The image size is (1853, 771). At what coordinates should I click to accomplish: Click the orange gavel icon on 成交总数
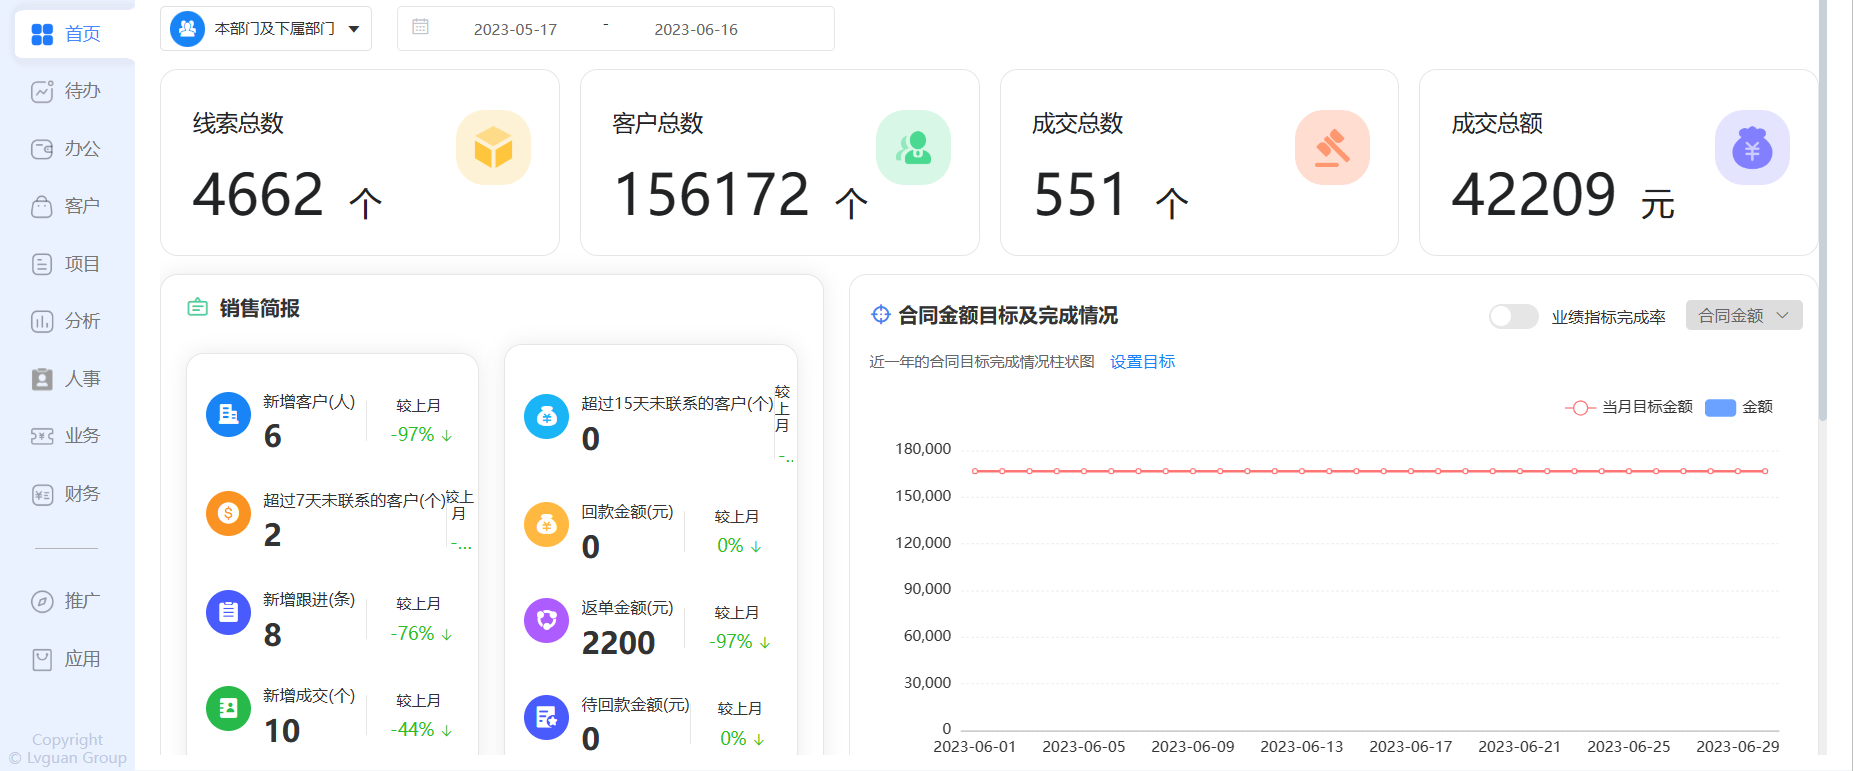[1332, 148]
